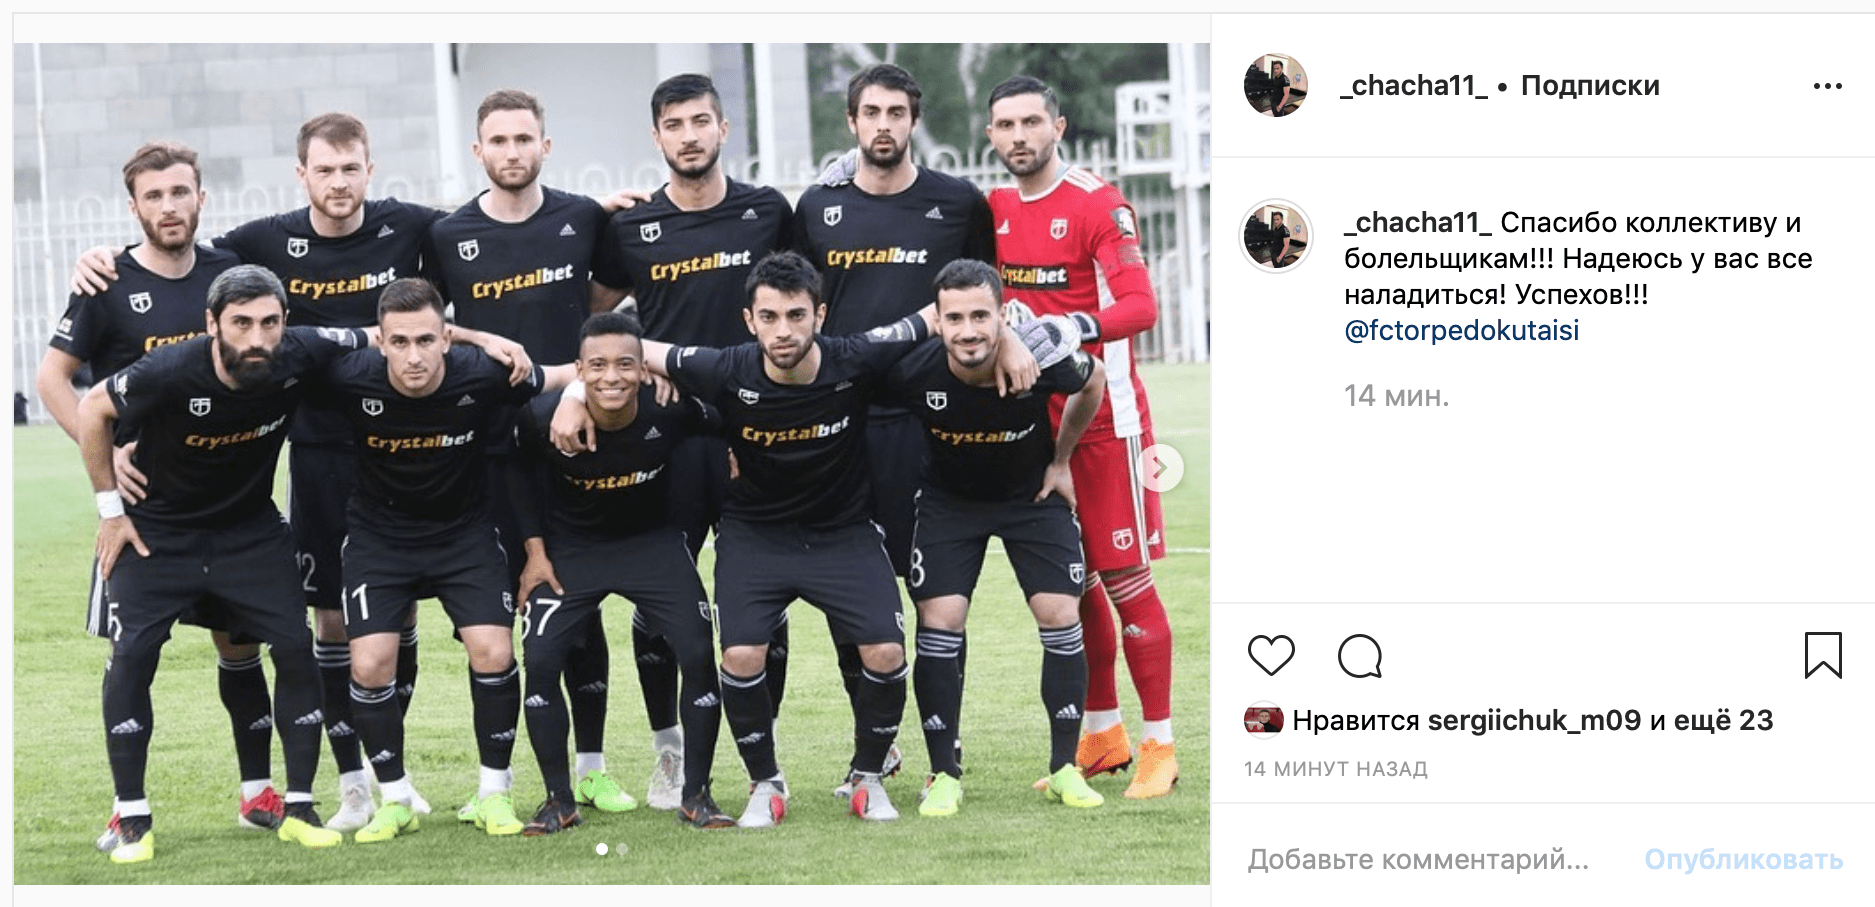Open the 14 МИНУТ НАЗАД timestamp link
The height and width of the screenshot is (907, 1875).
click(x=1335, y=769)
